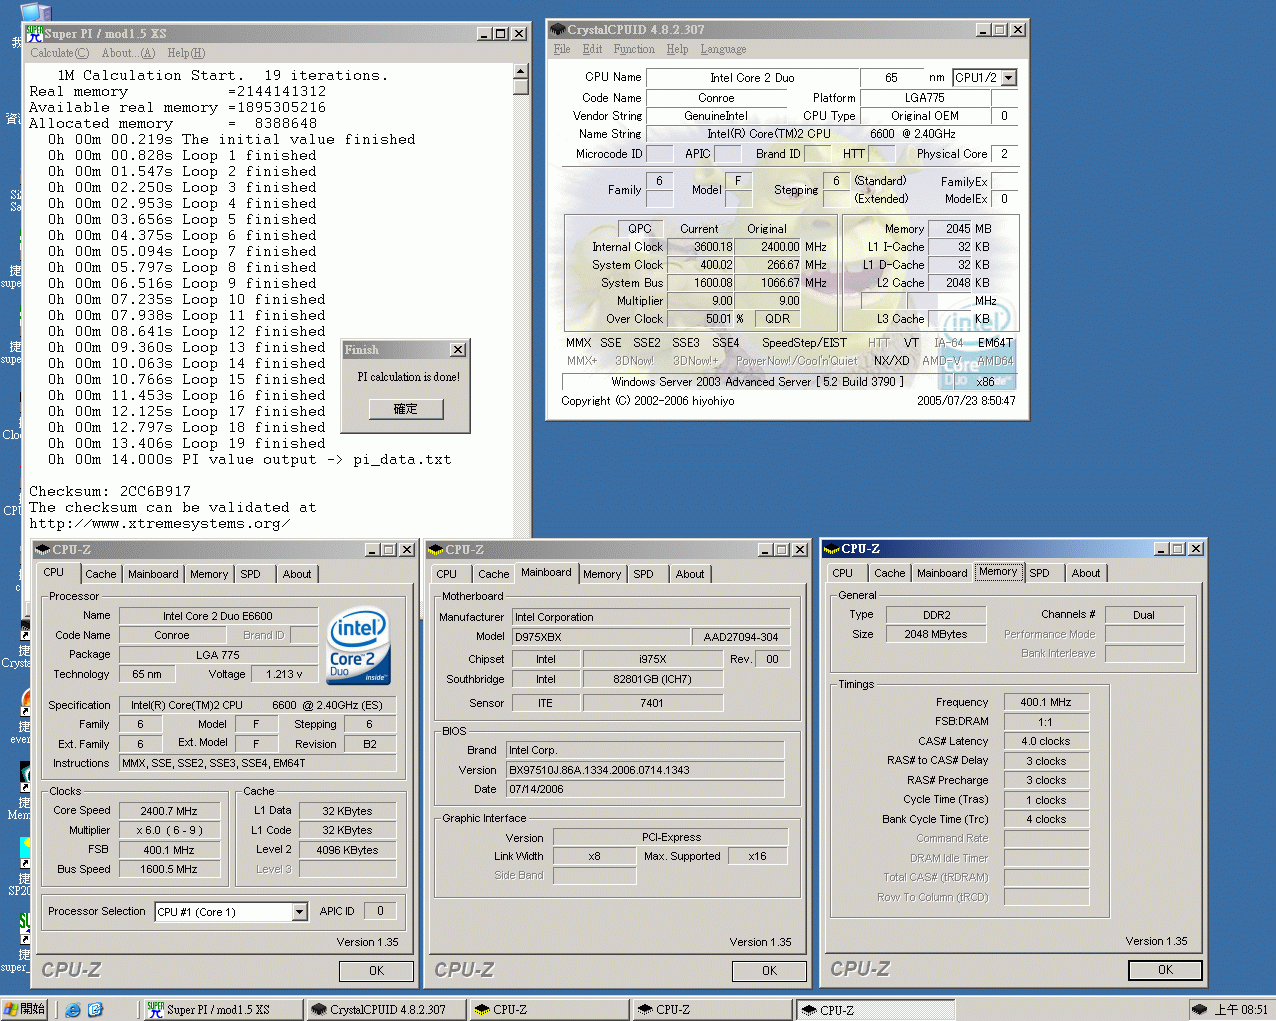Select Cache tab in CPU-Z Memory window
The height and width of the screenshot is (1021, 1276).
pos(889,573)
